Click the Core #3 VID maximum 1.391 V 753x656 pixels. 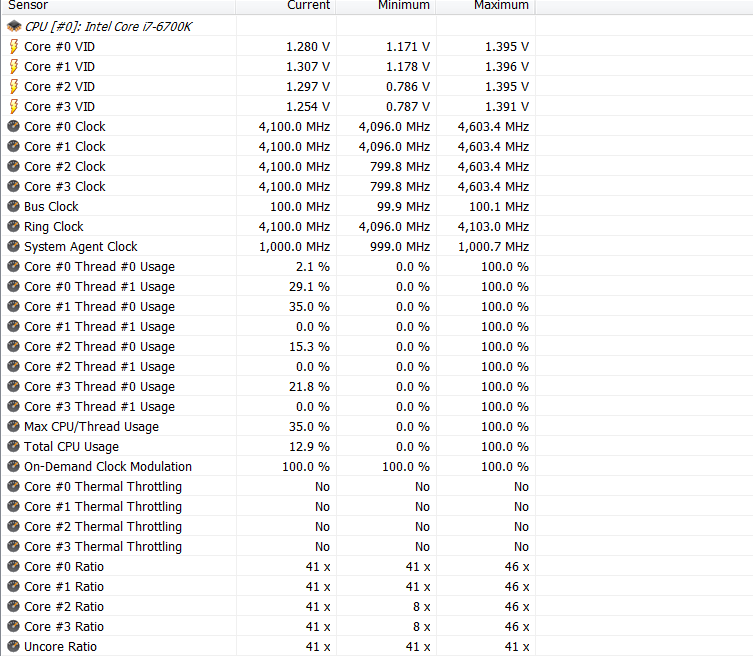point(507,107)
